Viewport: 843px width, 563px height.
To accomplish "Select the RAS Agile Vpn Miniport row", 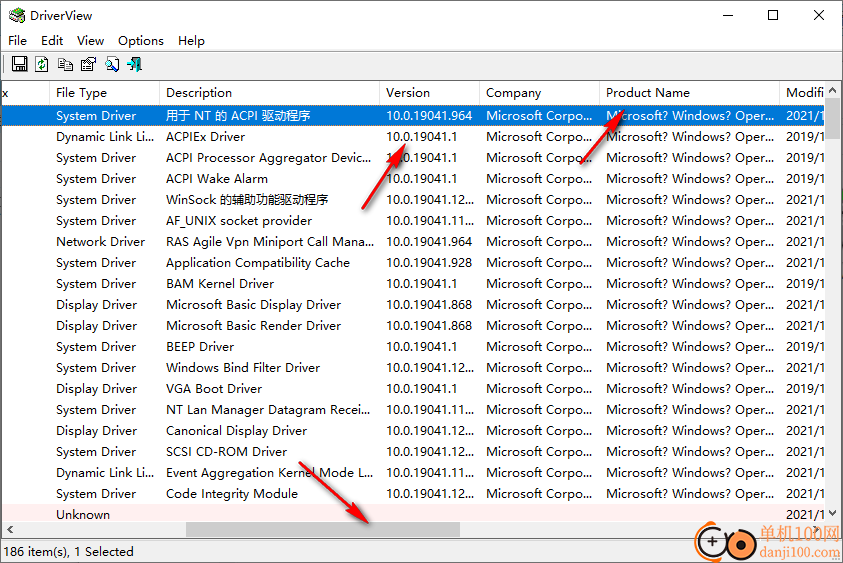I will pos(413,241).
